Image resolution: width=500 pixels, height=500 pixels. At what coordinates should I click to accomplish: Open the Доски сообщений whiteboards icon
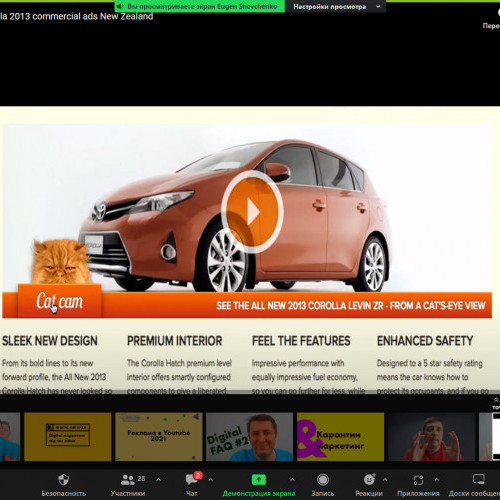479,480
